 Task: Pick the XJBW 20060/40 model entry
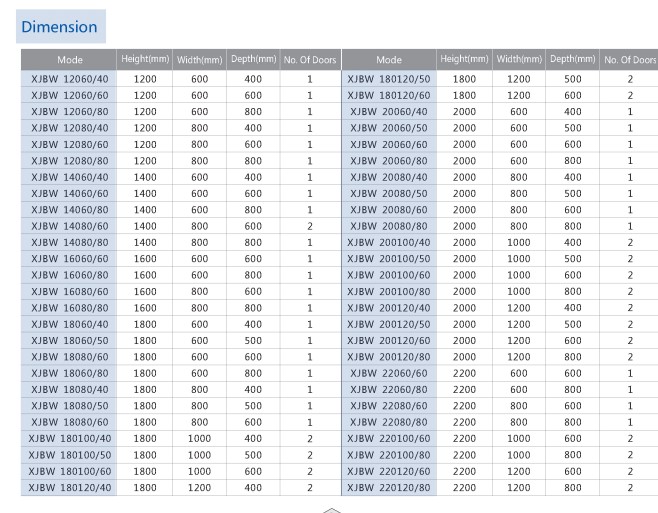389,112
